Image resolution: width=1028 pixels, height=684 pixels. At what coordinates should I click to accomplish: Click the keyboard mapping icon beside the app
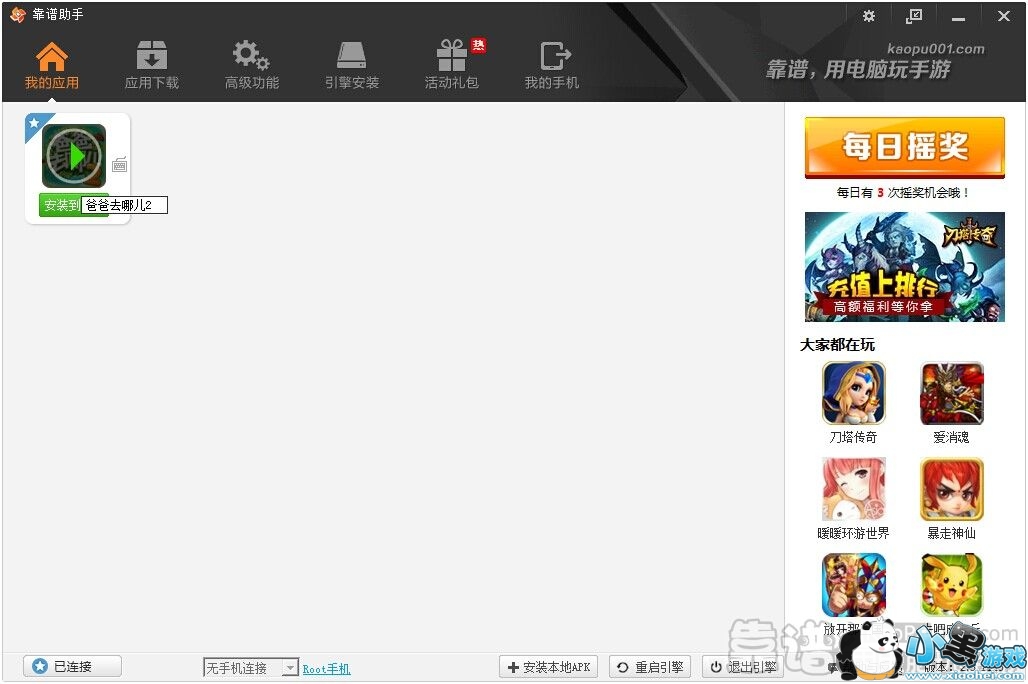(119, 165)
